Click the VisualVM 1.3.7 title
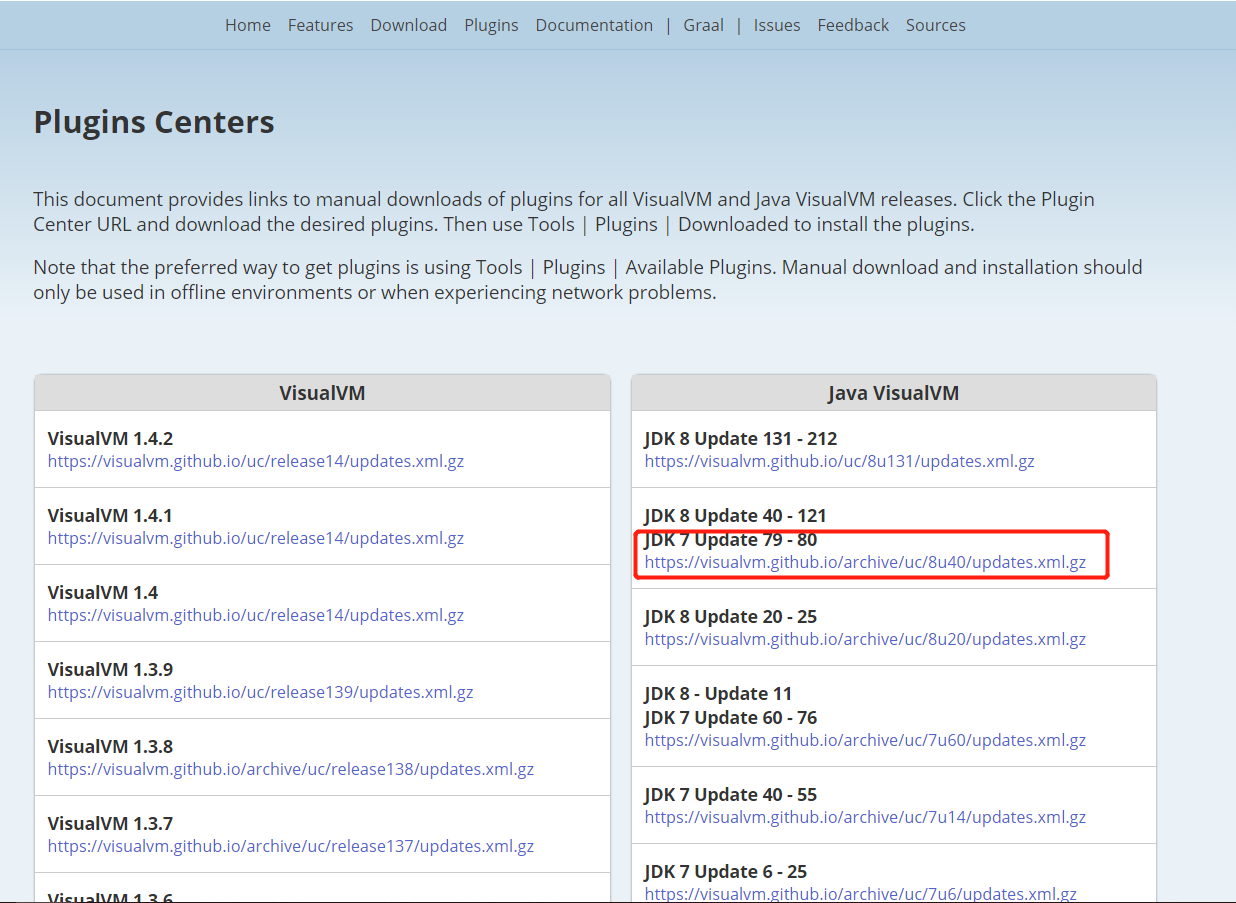Image resolution: width=1236 pixels, height=903 pixels. [x=110, y=823]
